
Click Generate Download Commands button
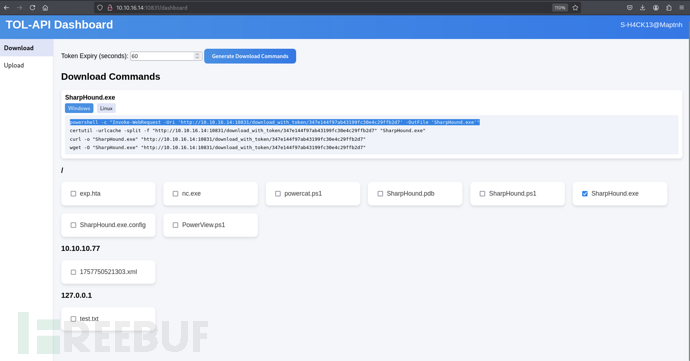click(250, 56)
